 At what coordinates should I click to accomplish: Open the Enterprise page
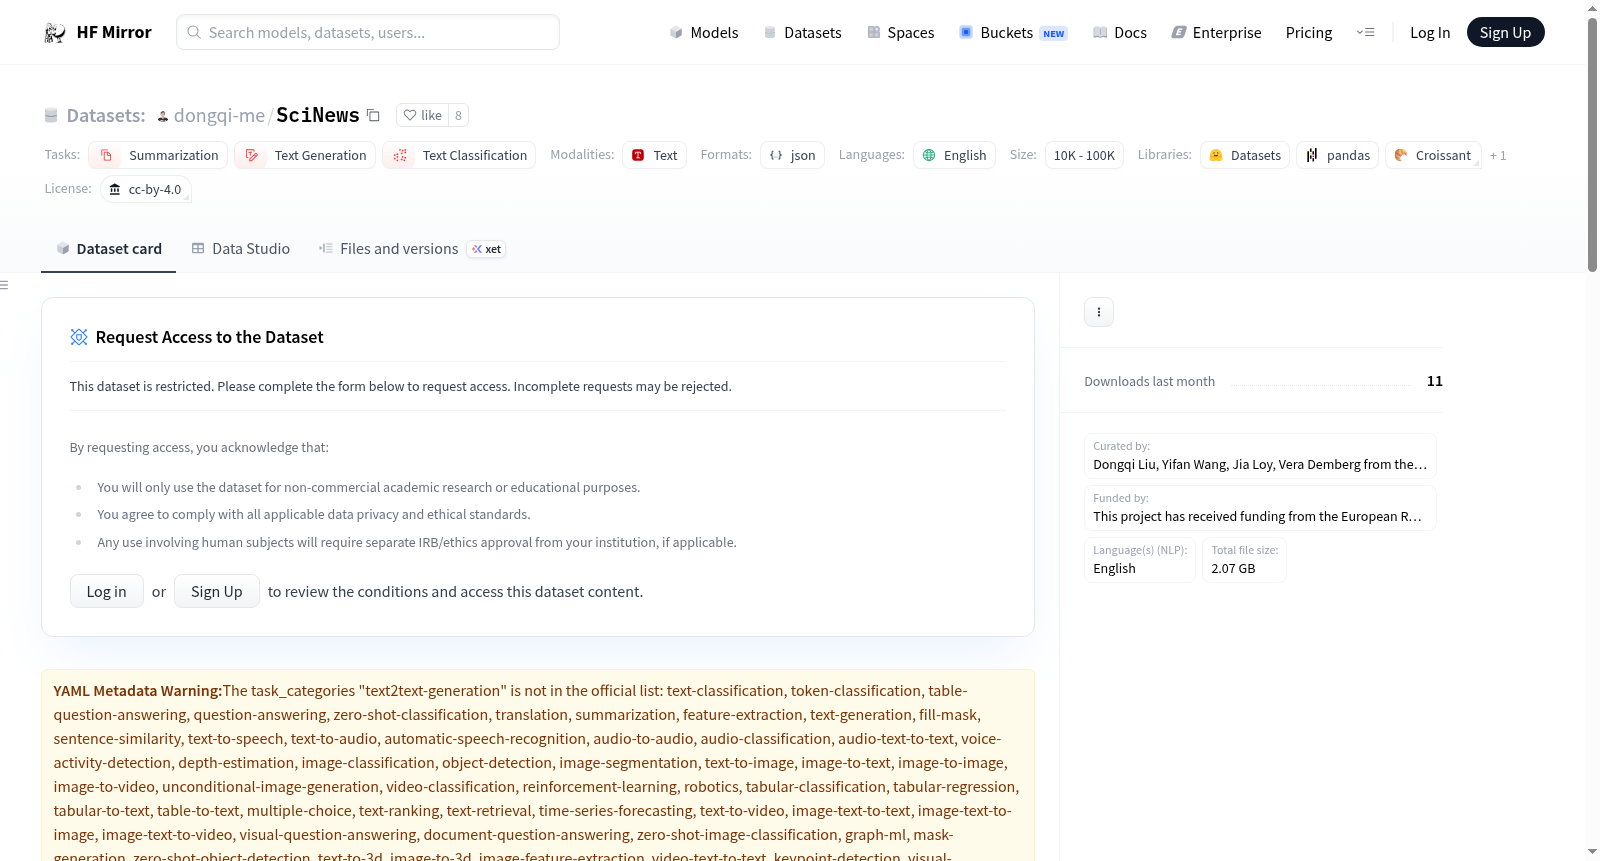[1216, 32]
